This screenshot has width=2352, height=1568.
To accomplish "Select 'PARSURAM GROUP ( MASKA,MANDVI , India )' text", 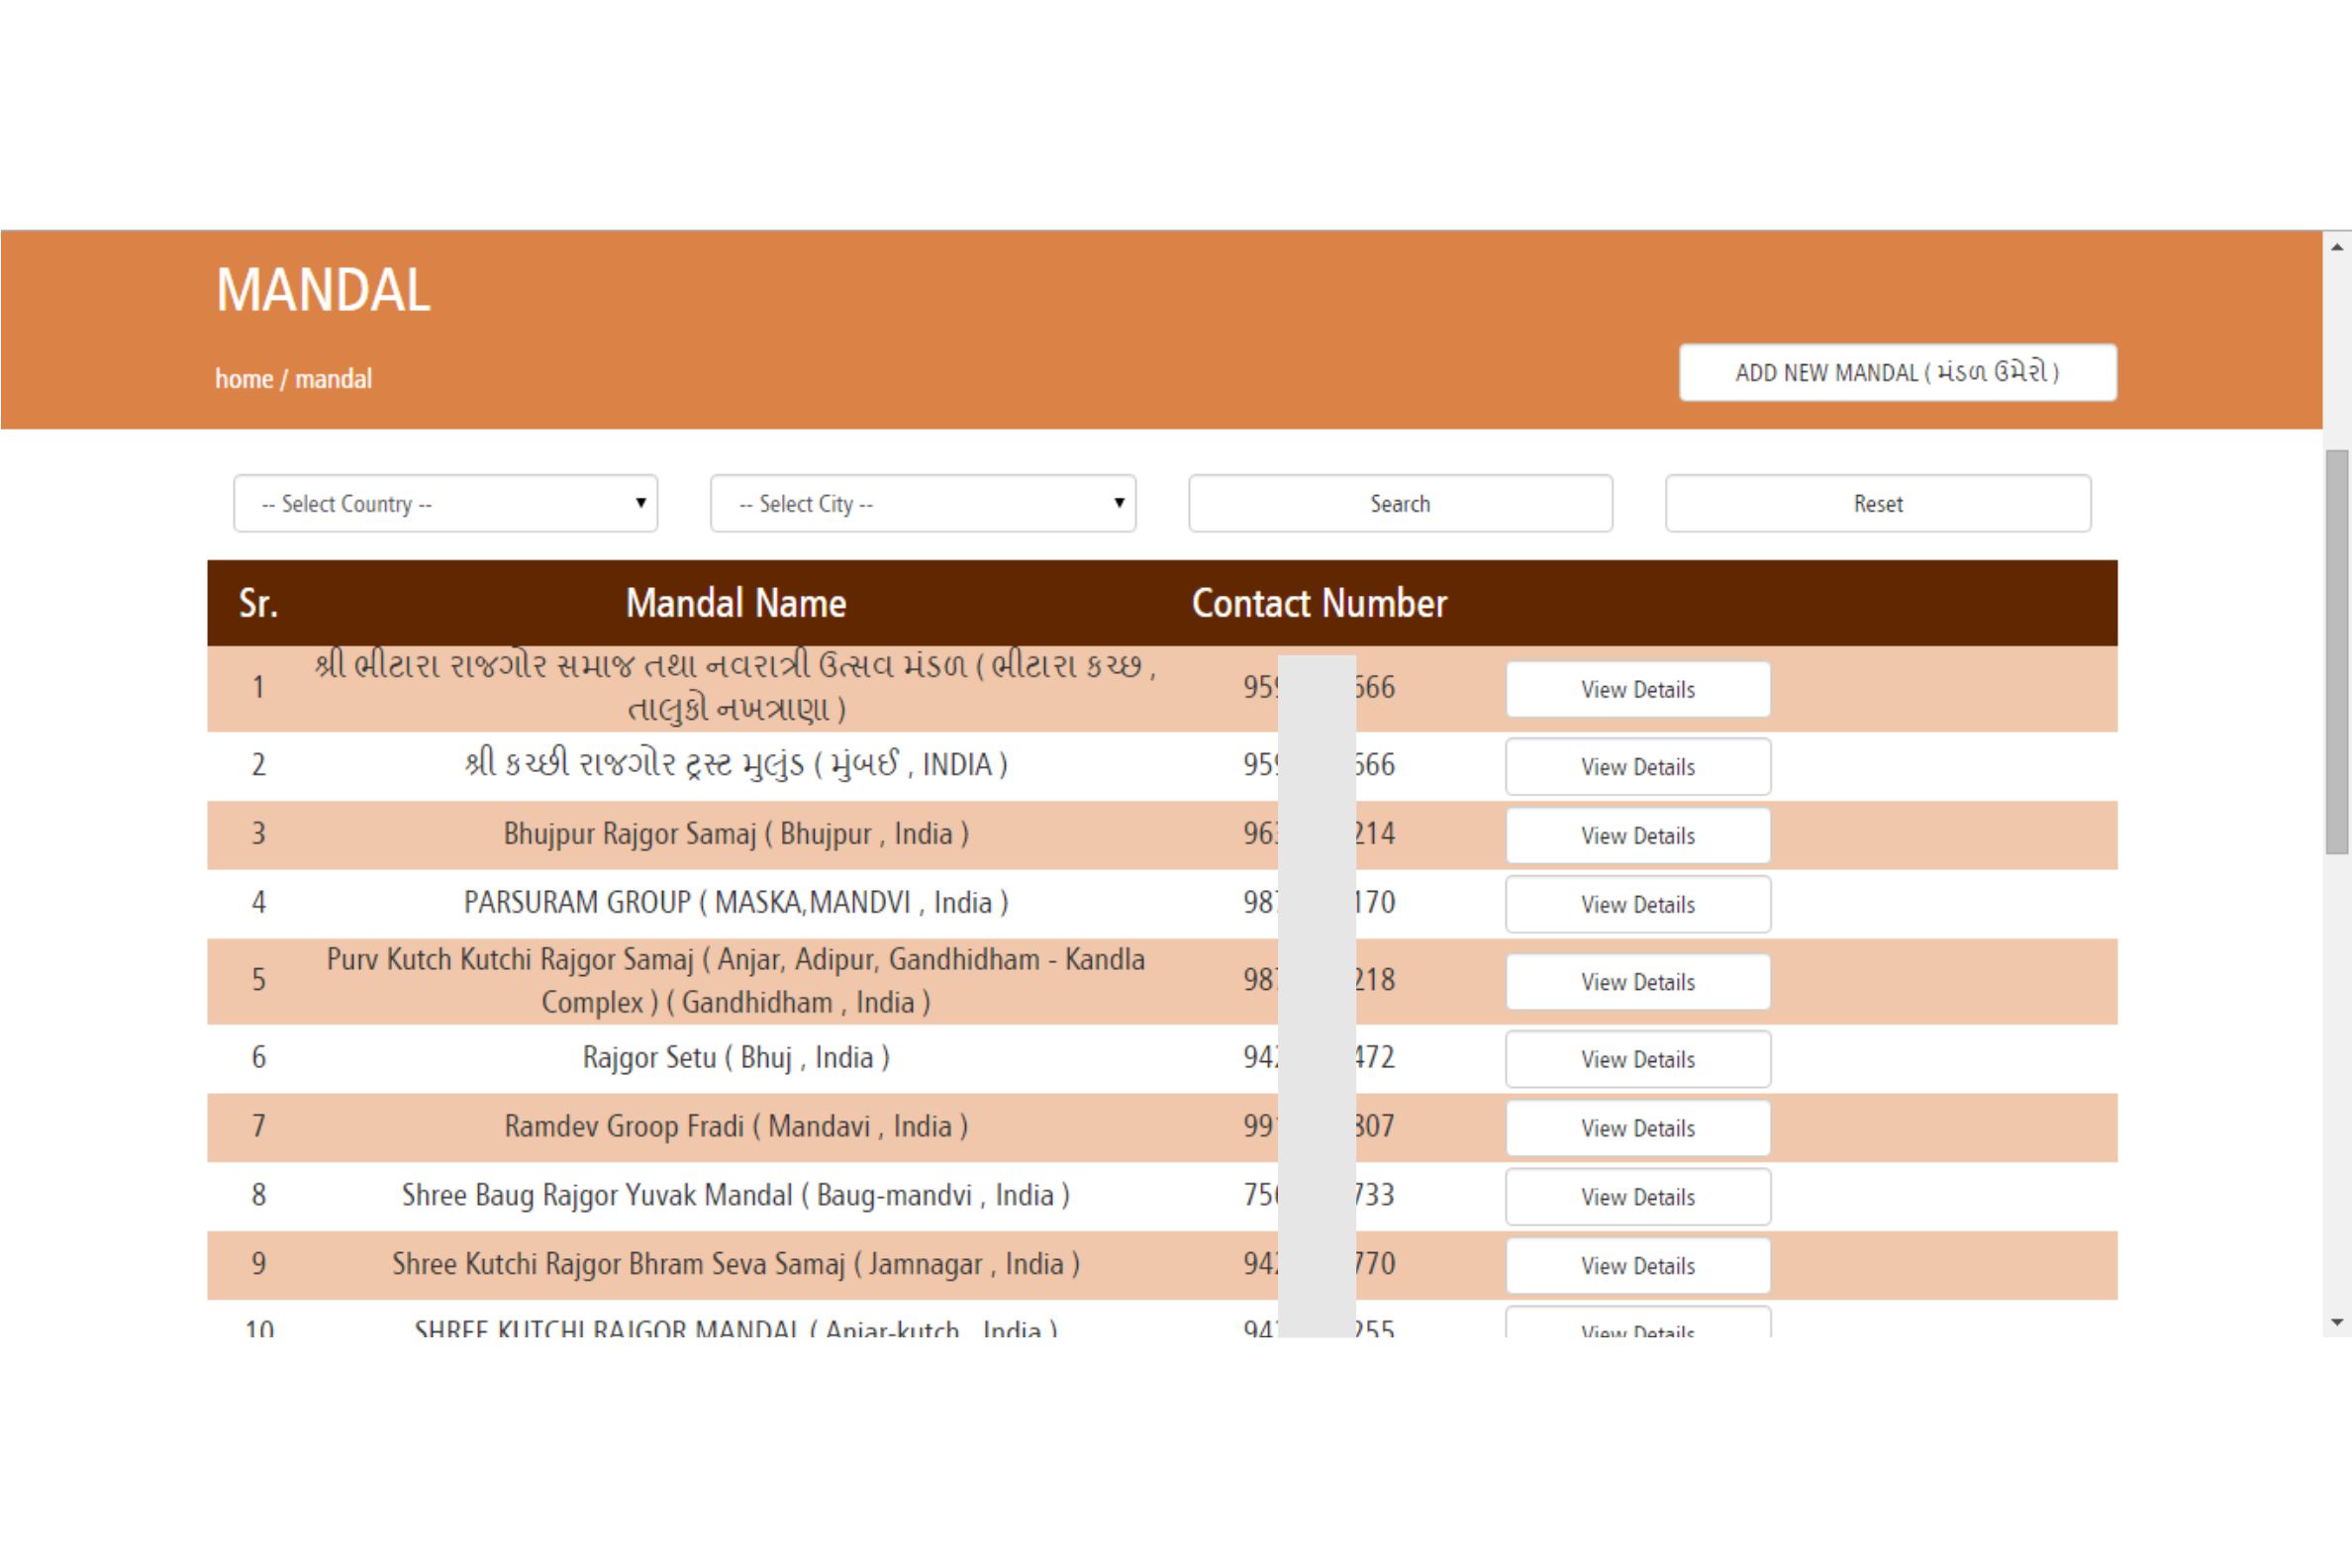I will click(736, 903).
